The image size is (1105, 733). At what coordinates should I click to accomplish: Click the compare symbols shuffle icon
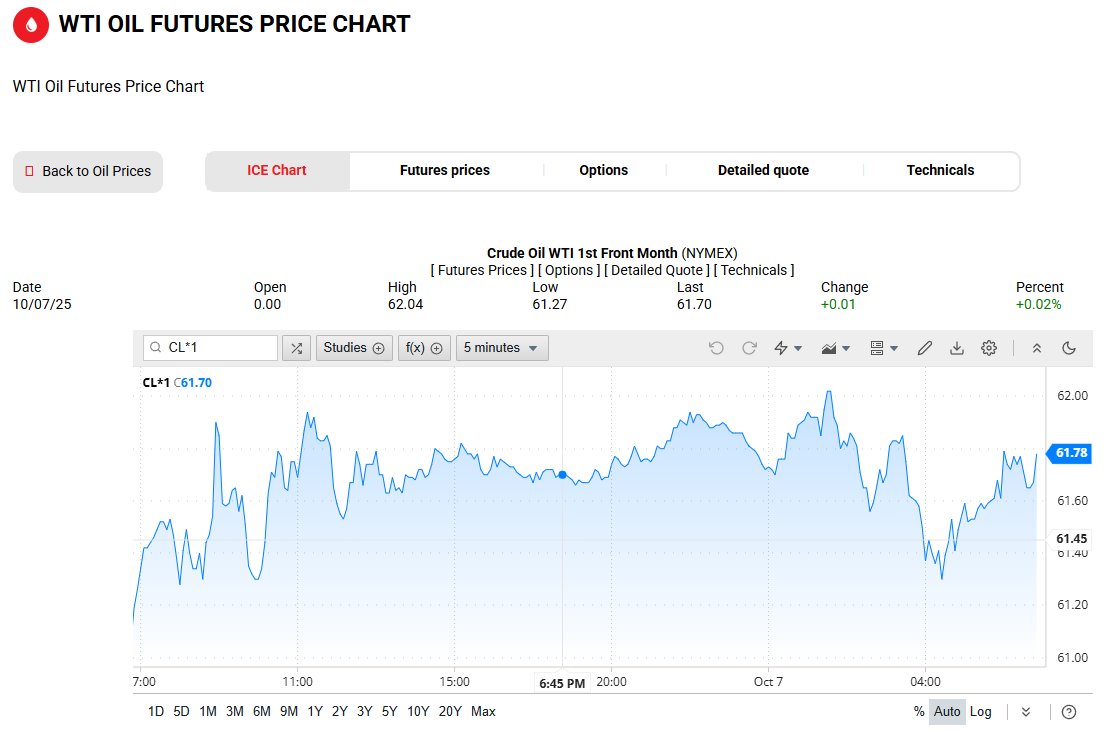(296, 348)
